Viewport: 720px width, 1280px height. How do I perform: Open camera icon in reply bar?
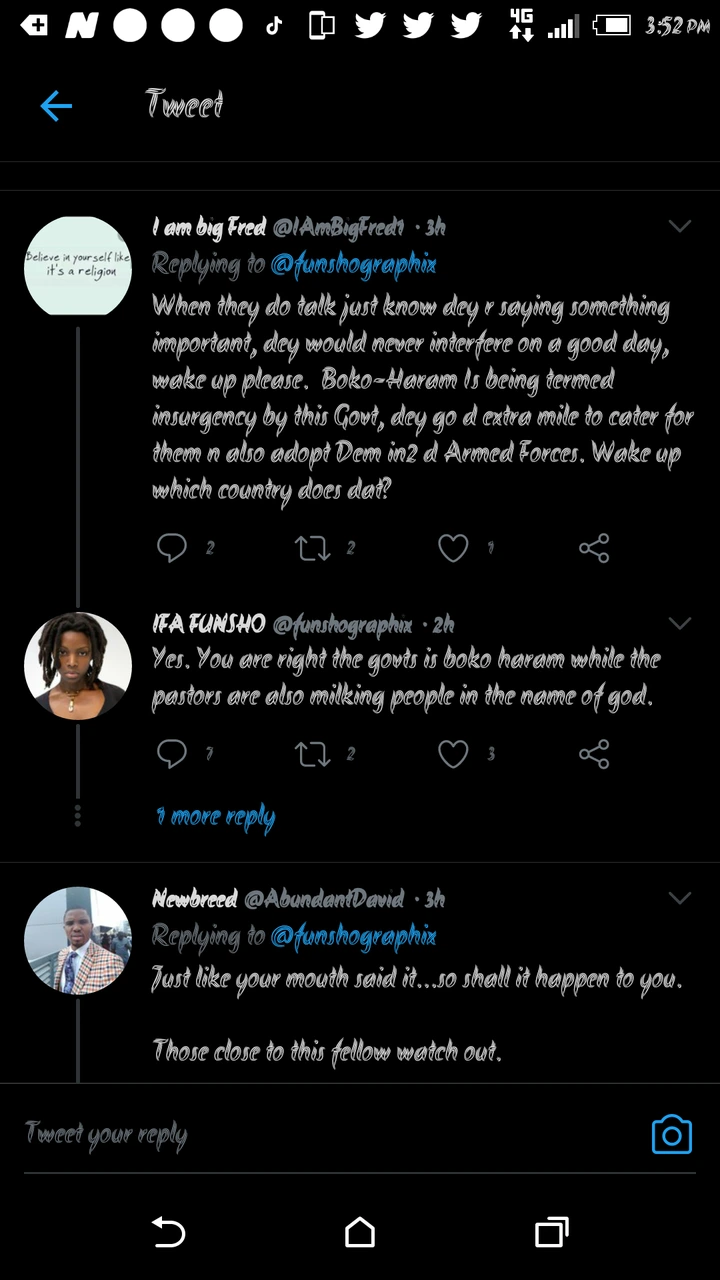click(x=671, y=1135)
